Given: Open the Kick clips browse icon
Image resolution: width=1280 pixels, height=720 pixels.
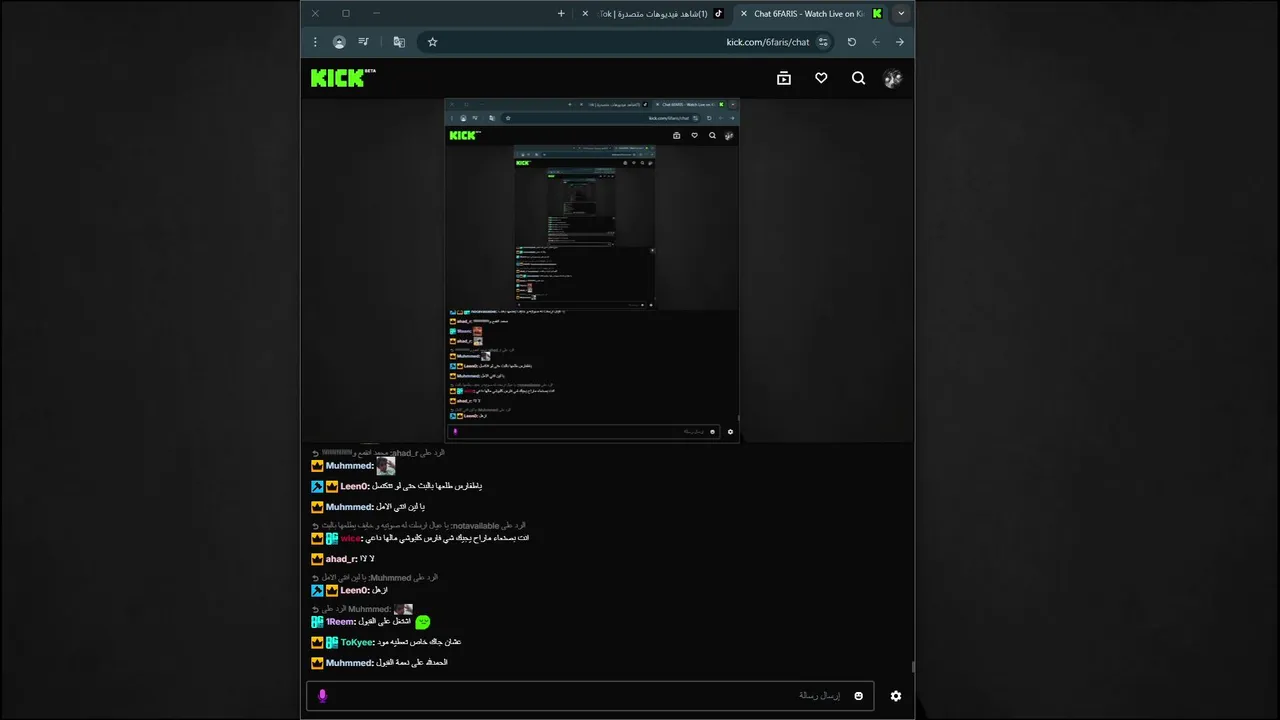Looking at the screenshot, I should (784, 78).
